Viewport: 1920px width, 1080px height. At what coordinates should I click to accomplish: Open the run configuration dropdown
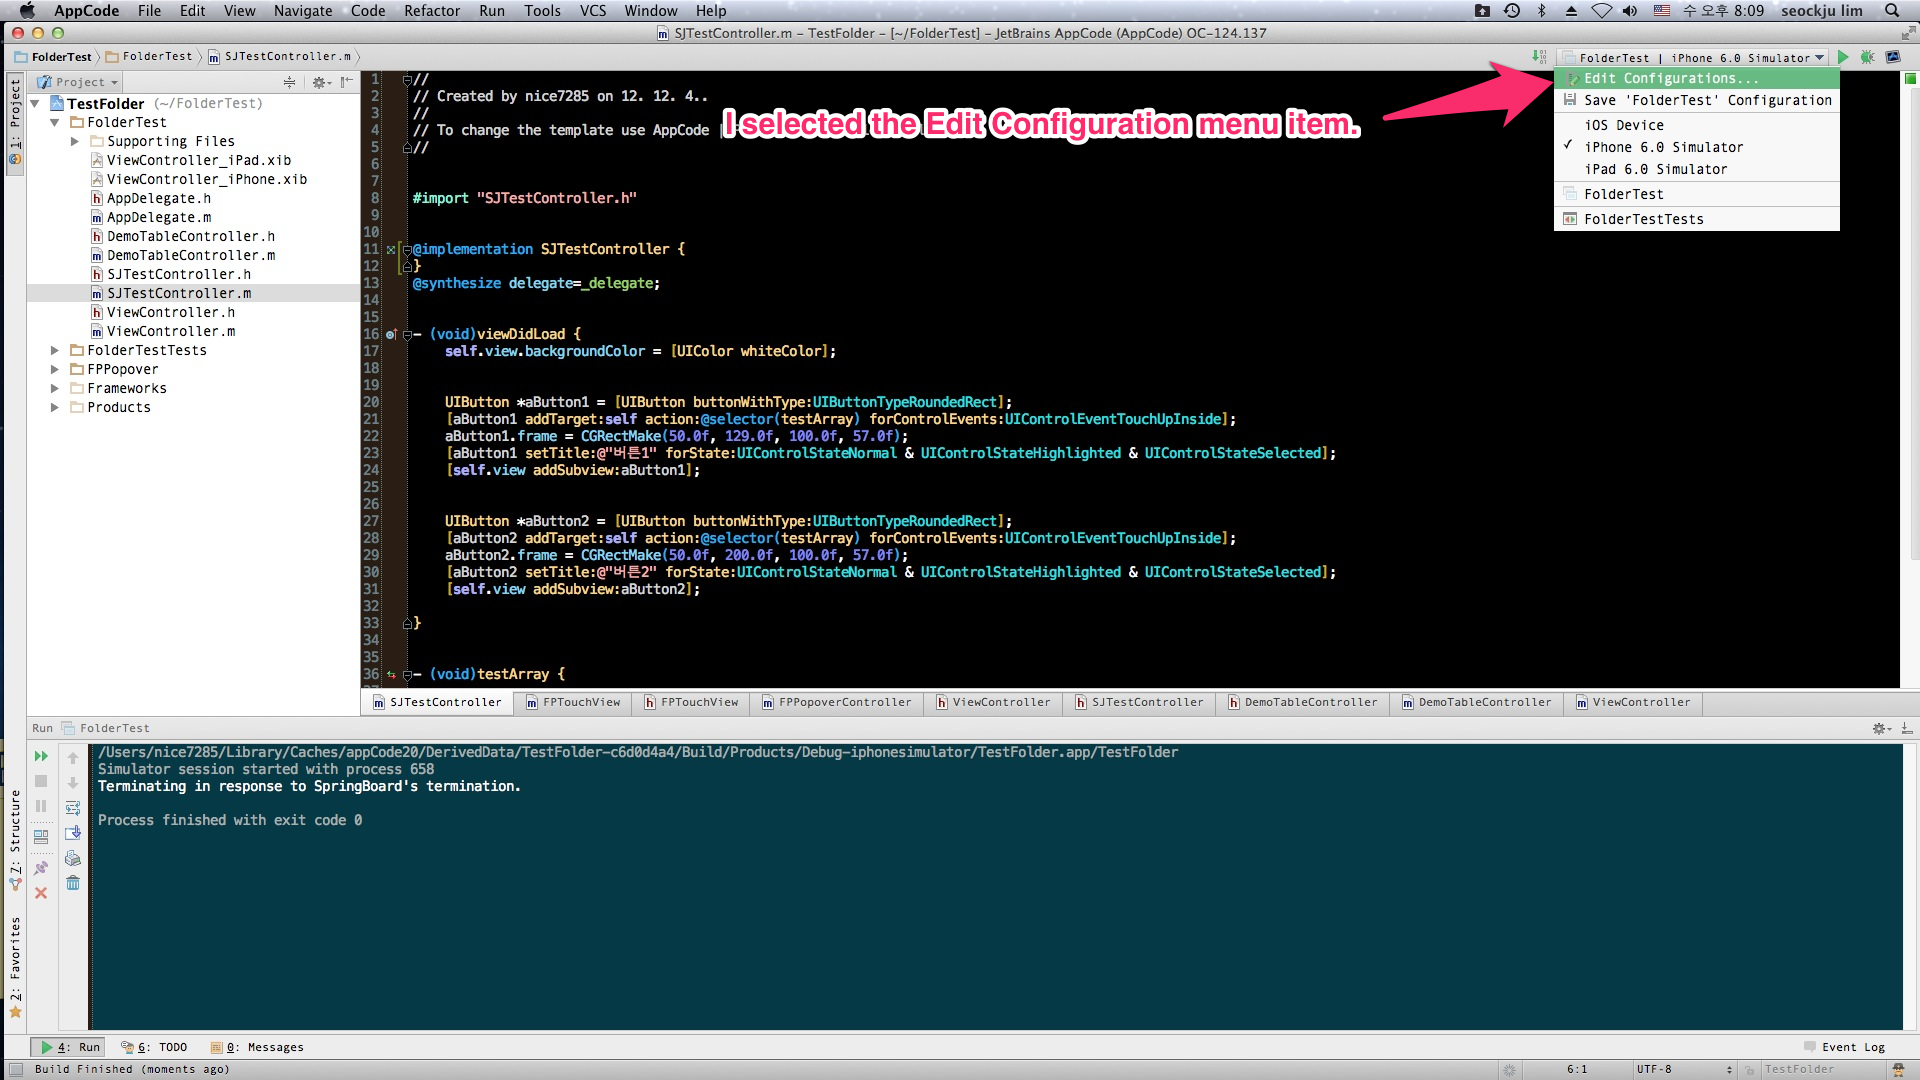[x=1694, y=58]
